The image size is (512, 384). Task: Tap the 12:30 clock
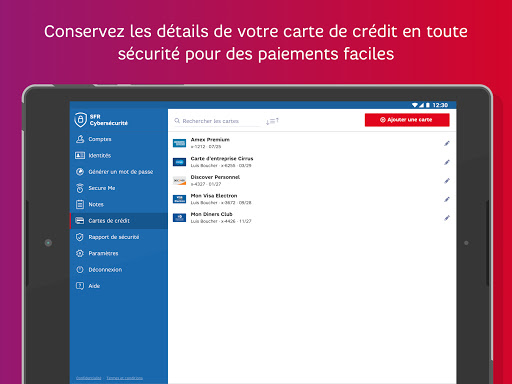[440, 105]
